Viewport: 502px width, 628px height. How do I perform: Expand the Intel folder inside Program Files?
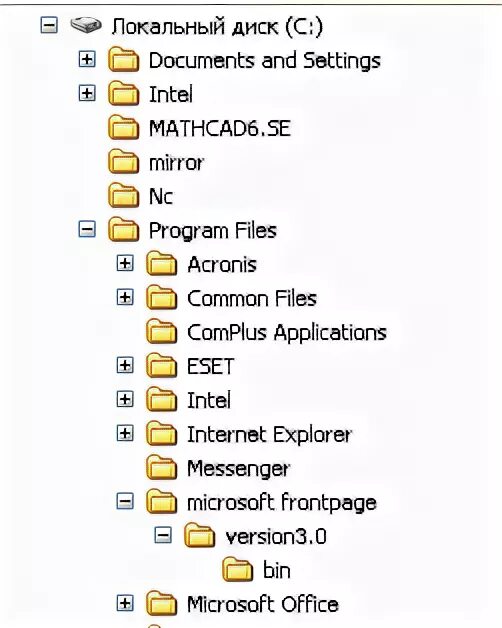pyautogui.click(x=125, y=399)
